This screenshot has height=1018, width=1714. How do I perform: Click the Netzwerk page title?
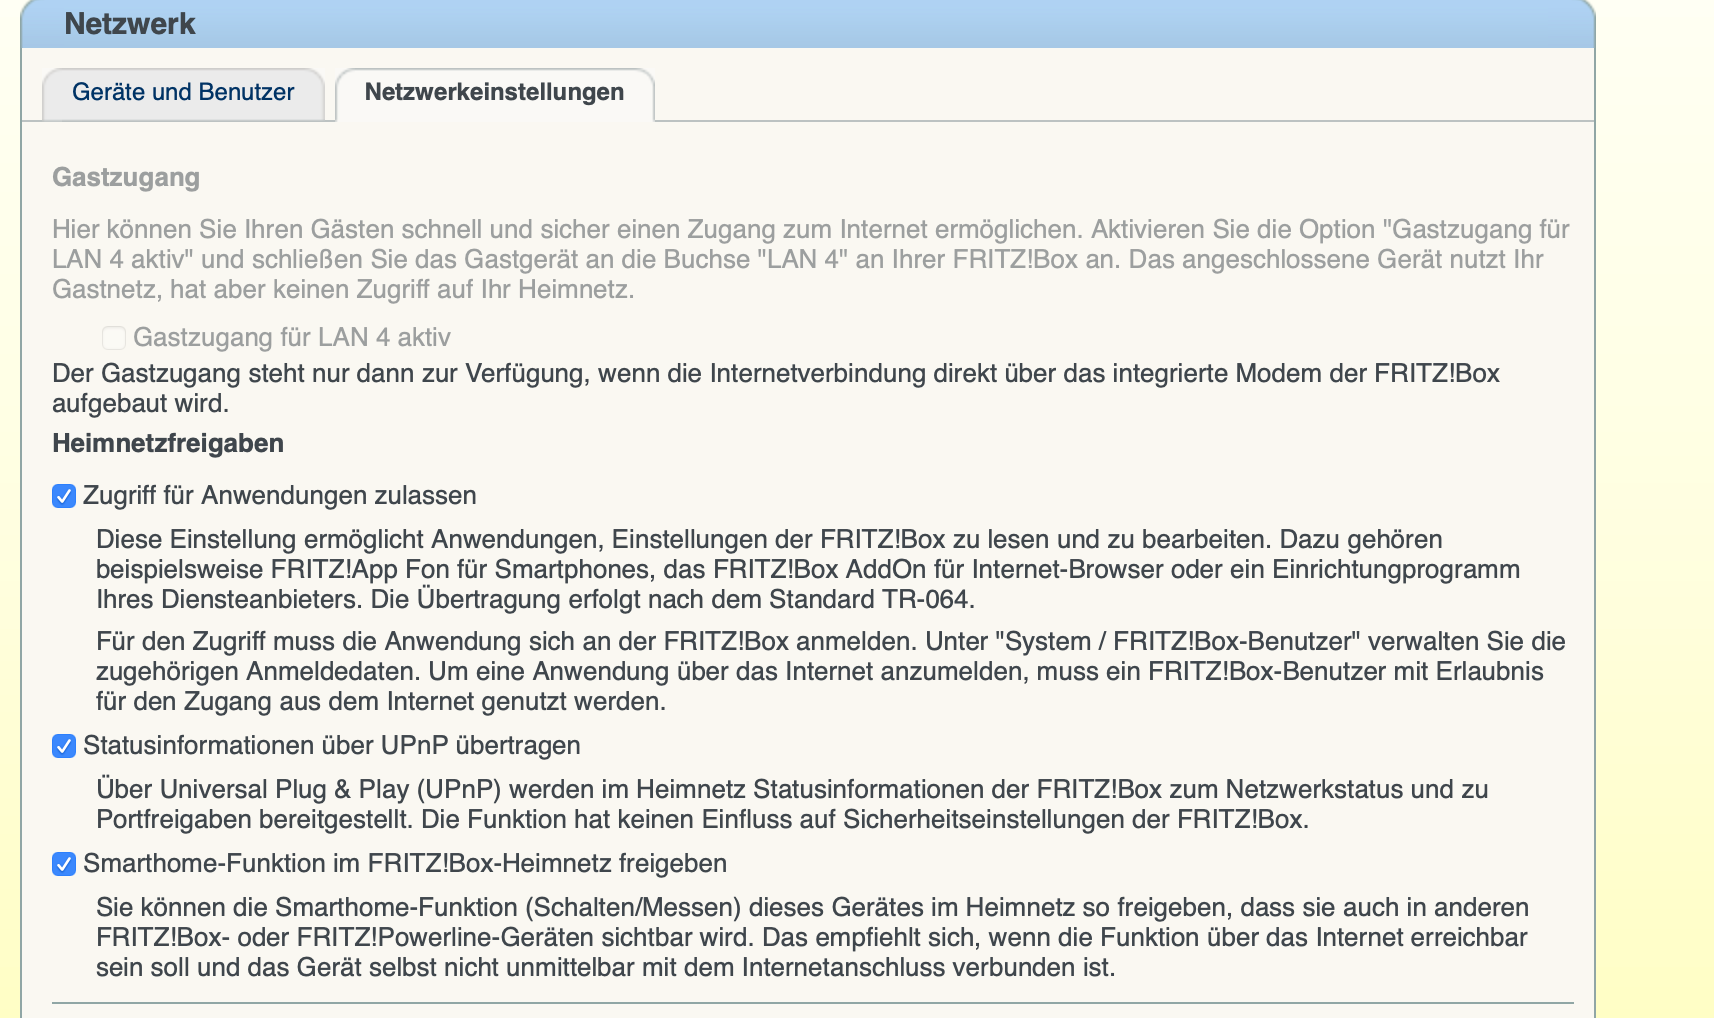pyautogui.click(x=130, y=24)
